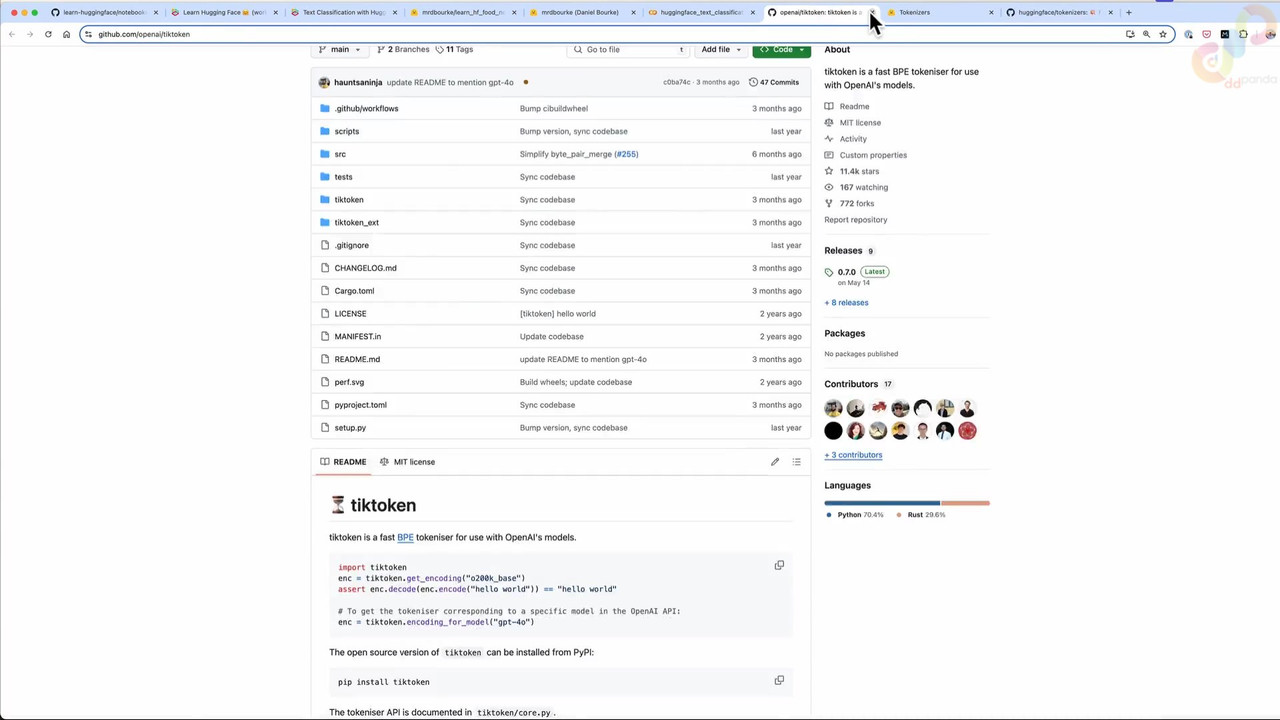
Task: Click the fork icon beside 772 forks
Action: click(x=829, y=203)
